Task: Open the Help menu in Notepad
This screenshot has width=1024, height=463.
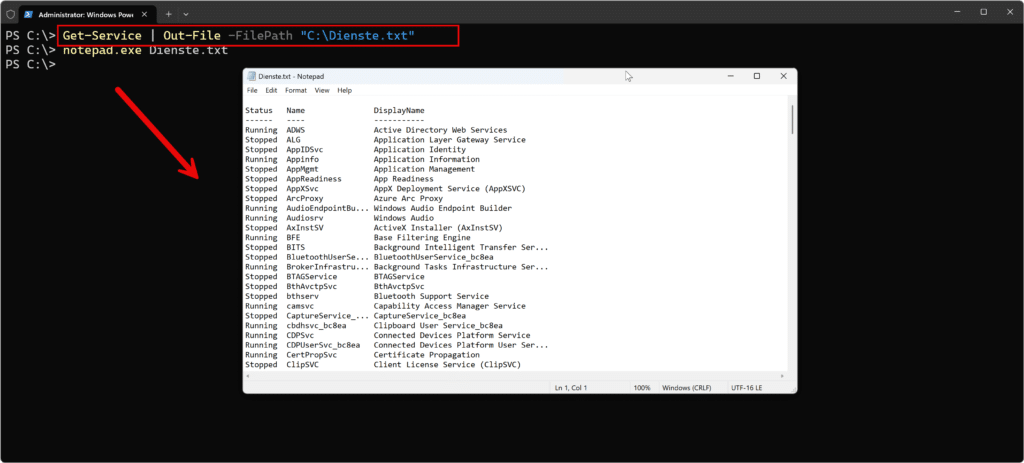Action: (x=345, y=90)
